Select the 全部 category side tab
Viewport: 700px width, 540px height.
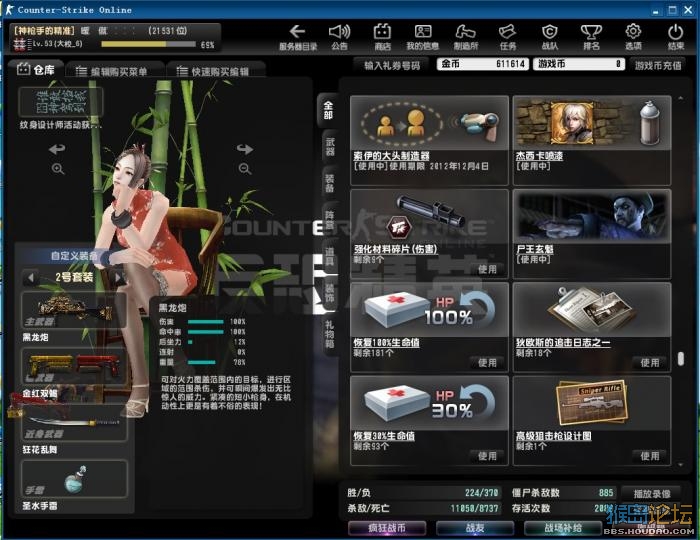coord(328,110)
